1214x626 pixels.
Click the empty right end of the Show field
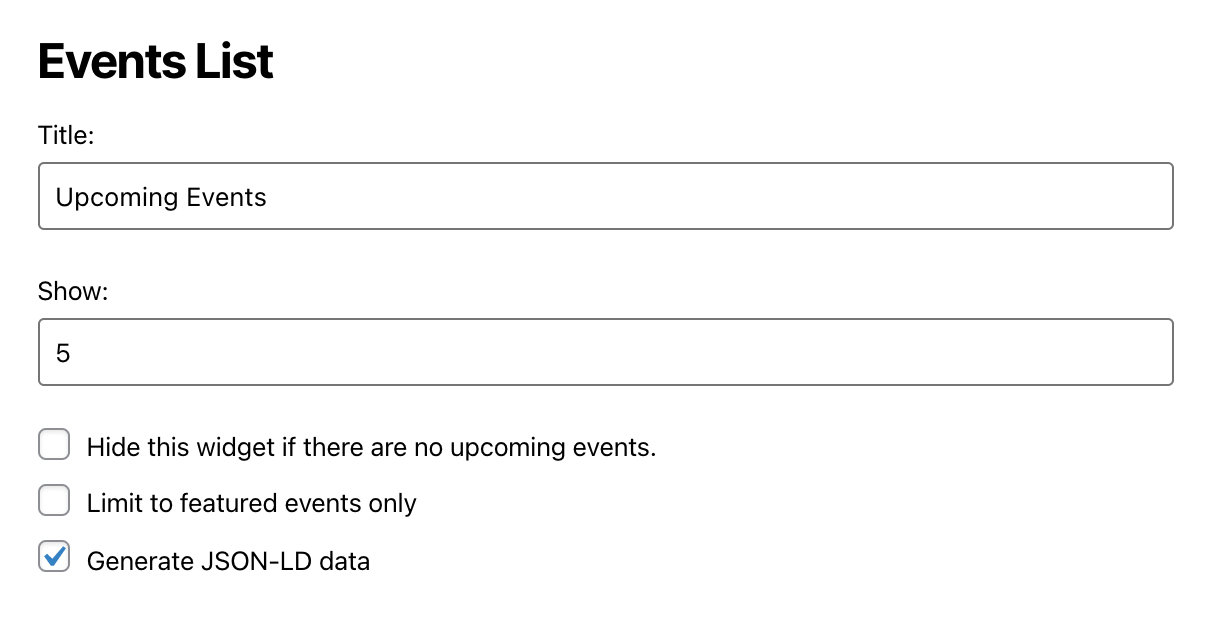click(x=1100, y=352)
